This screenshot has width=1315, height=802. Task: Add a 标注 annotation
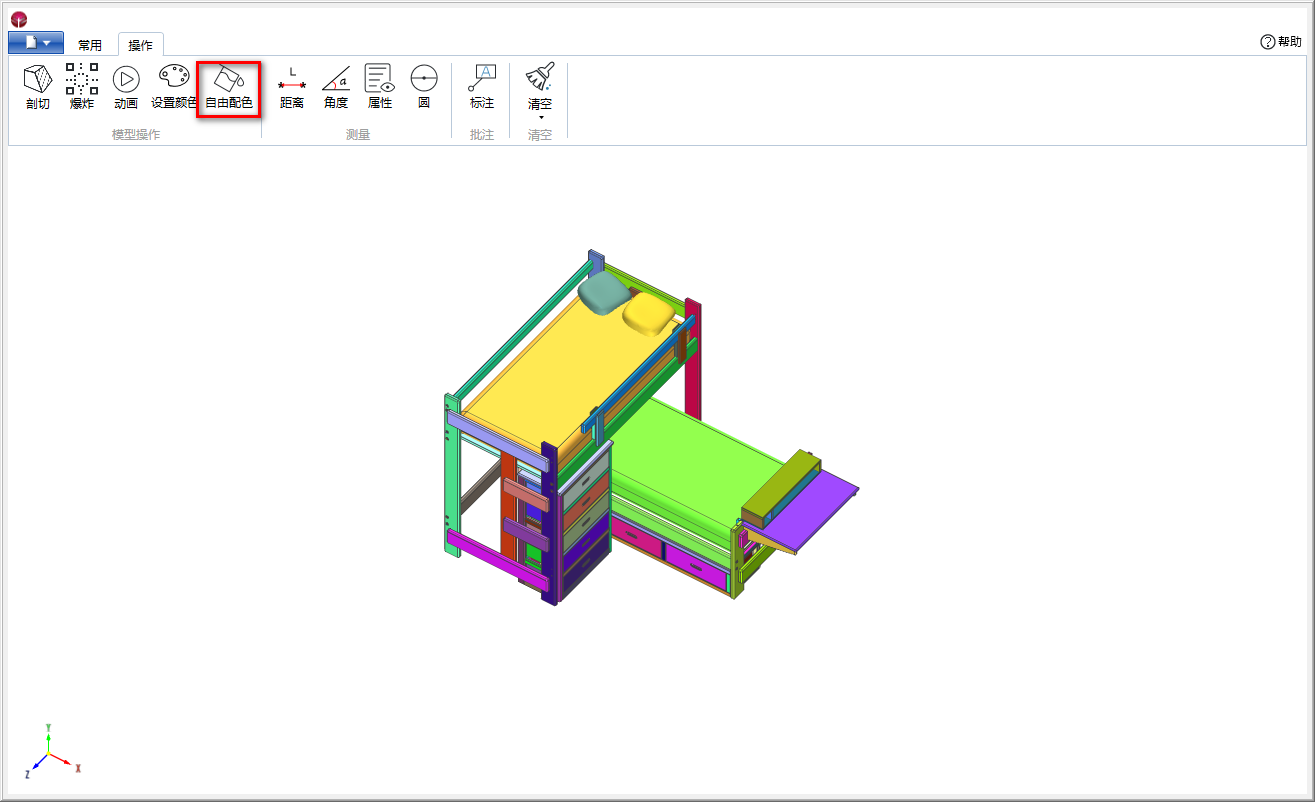pyautogui.click(x=482, y=87)
